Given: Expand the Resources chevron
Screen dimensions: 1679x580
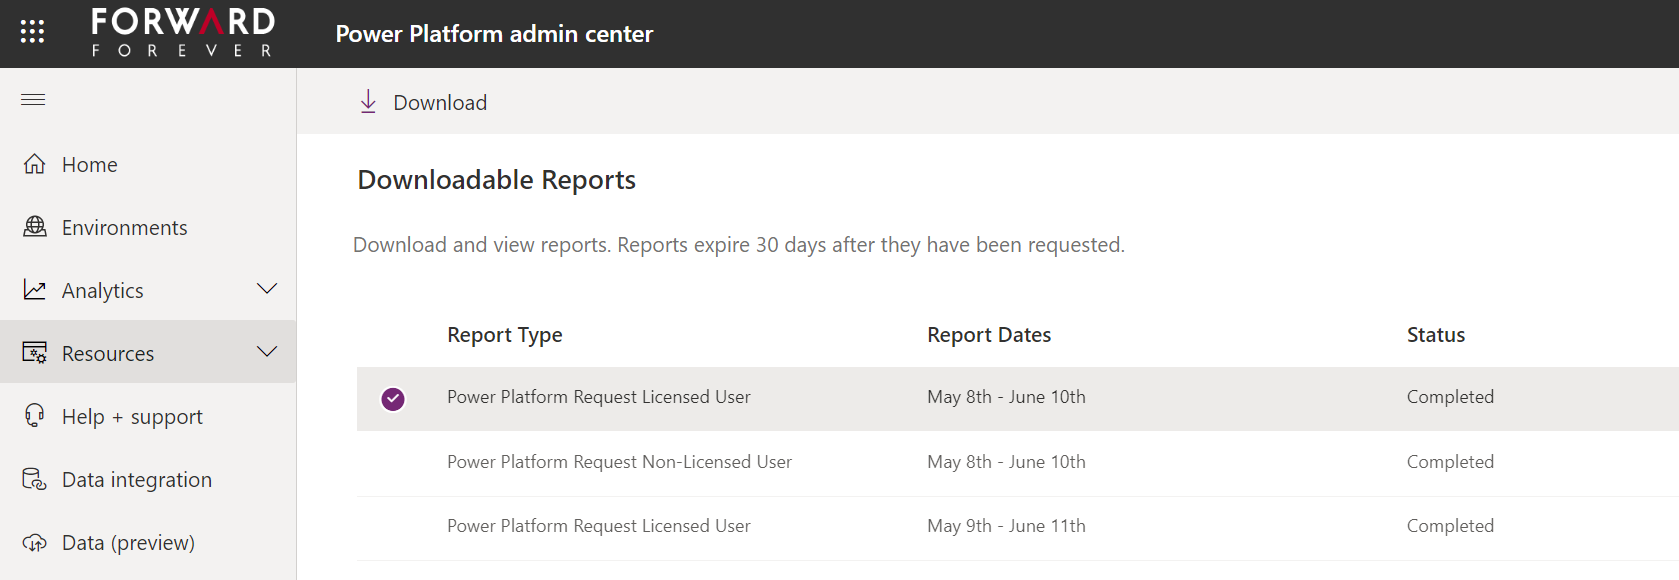Looking at the screenshot, I should click(267, 352).
